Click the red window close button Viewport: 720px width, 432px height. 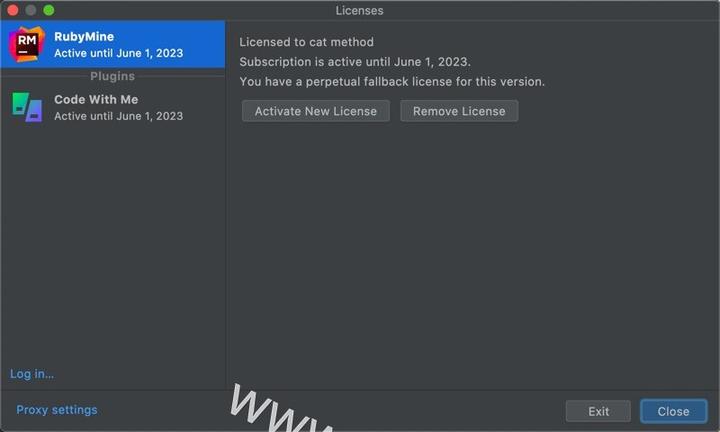13,10
